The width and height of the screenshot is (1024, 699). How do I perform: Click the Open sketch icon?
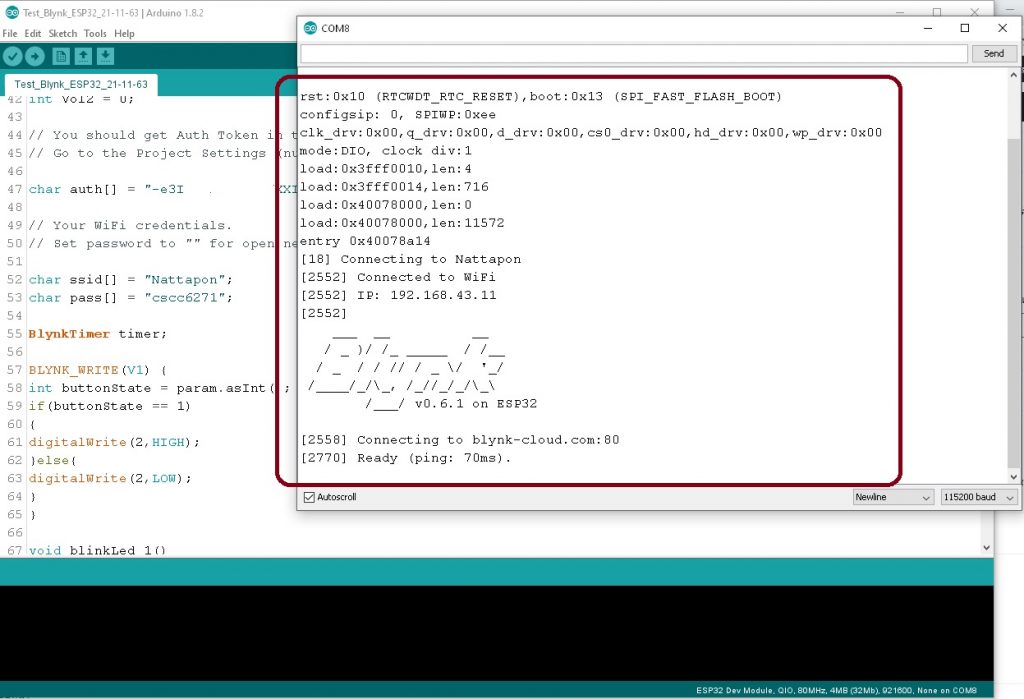(x=83, y=56)
